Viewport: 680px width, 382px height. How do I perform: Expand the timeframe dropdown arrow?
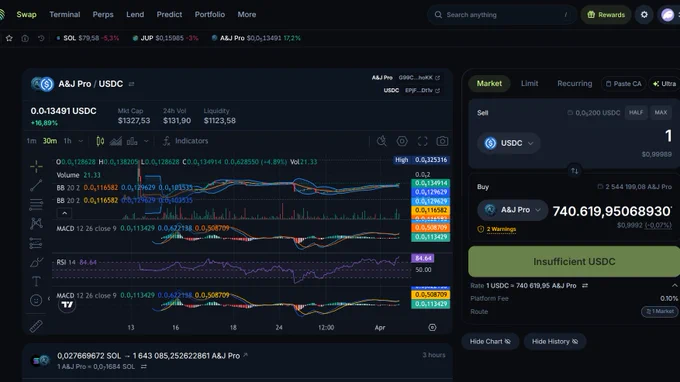coord(81,141)
